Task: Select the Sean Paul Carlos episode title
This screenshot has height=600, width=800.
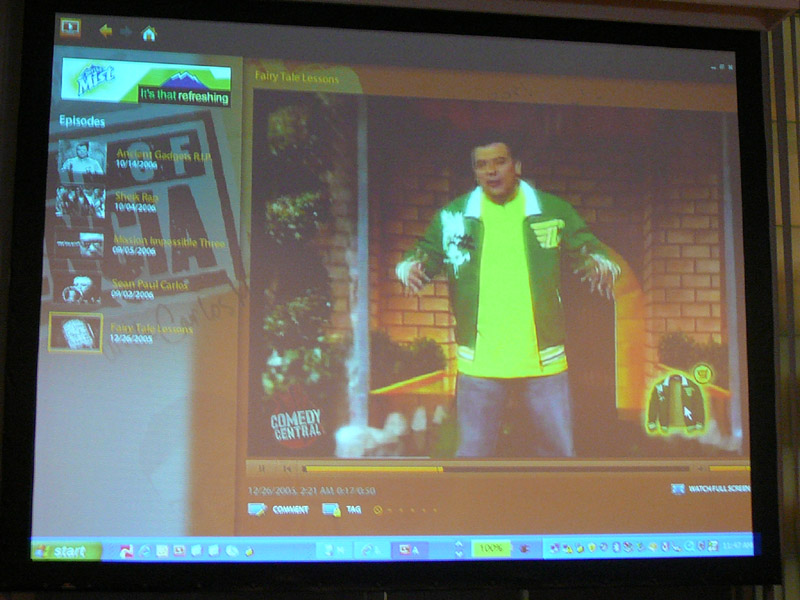Action: tap(150, 284)
